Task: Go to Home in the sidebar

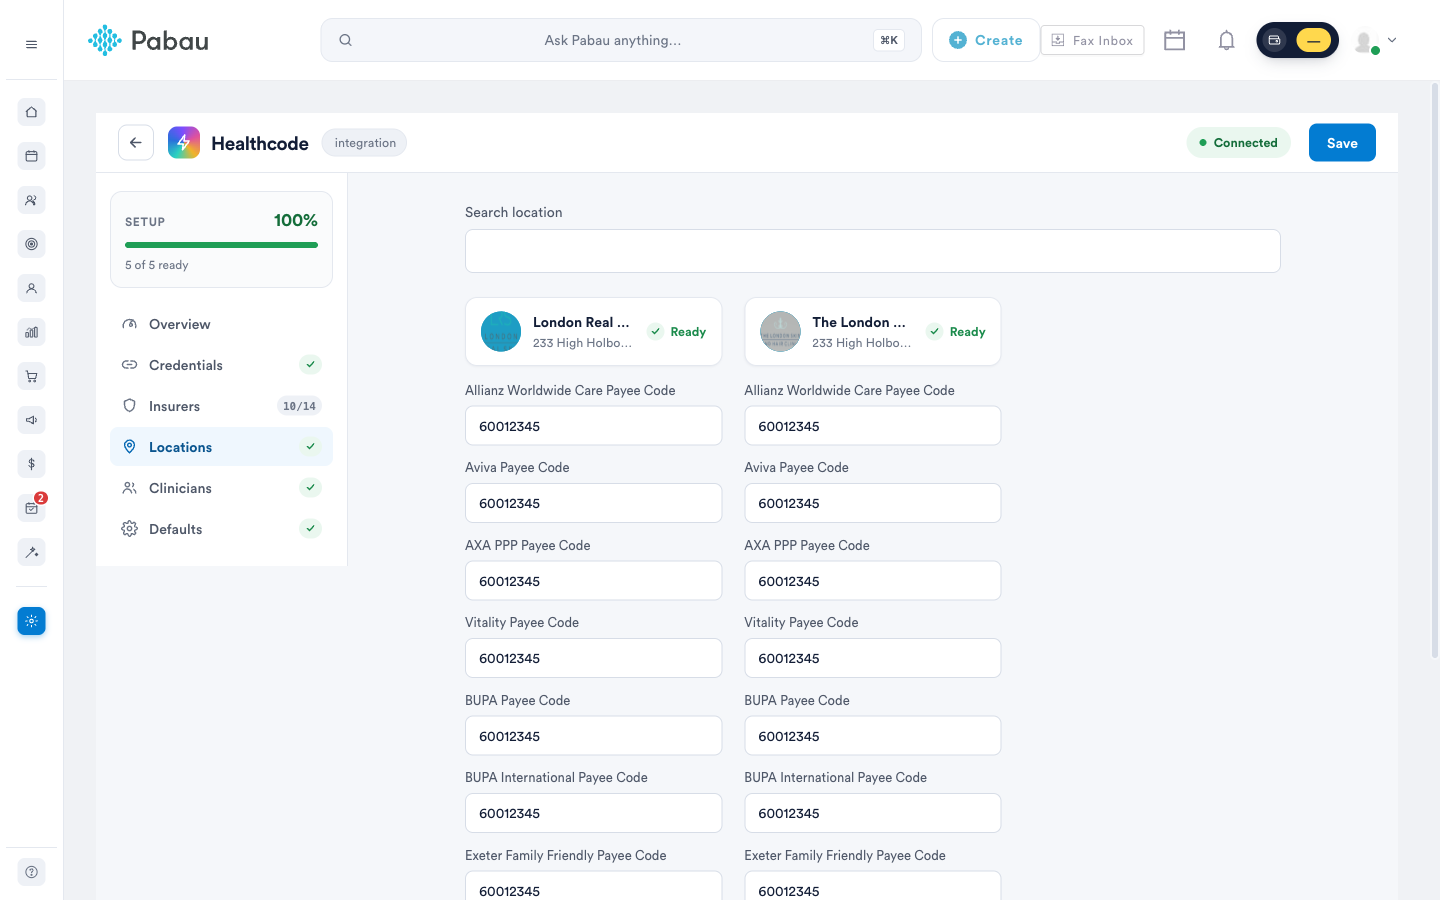Action: [31, 112]
